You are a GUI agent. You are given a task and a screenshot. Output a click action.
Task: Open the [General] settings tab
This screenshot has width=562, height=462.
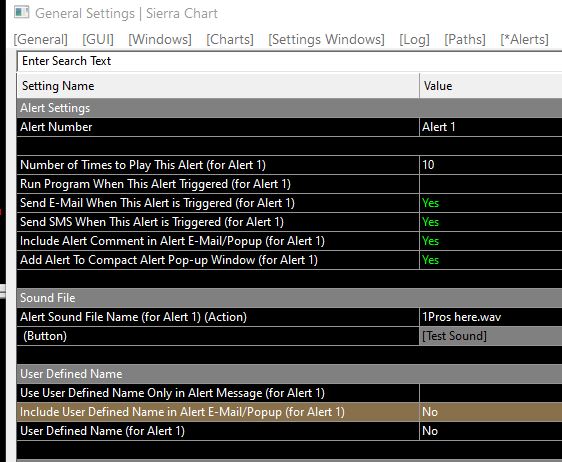pos(41,39)
